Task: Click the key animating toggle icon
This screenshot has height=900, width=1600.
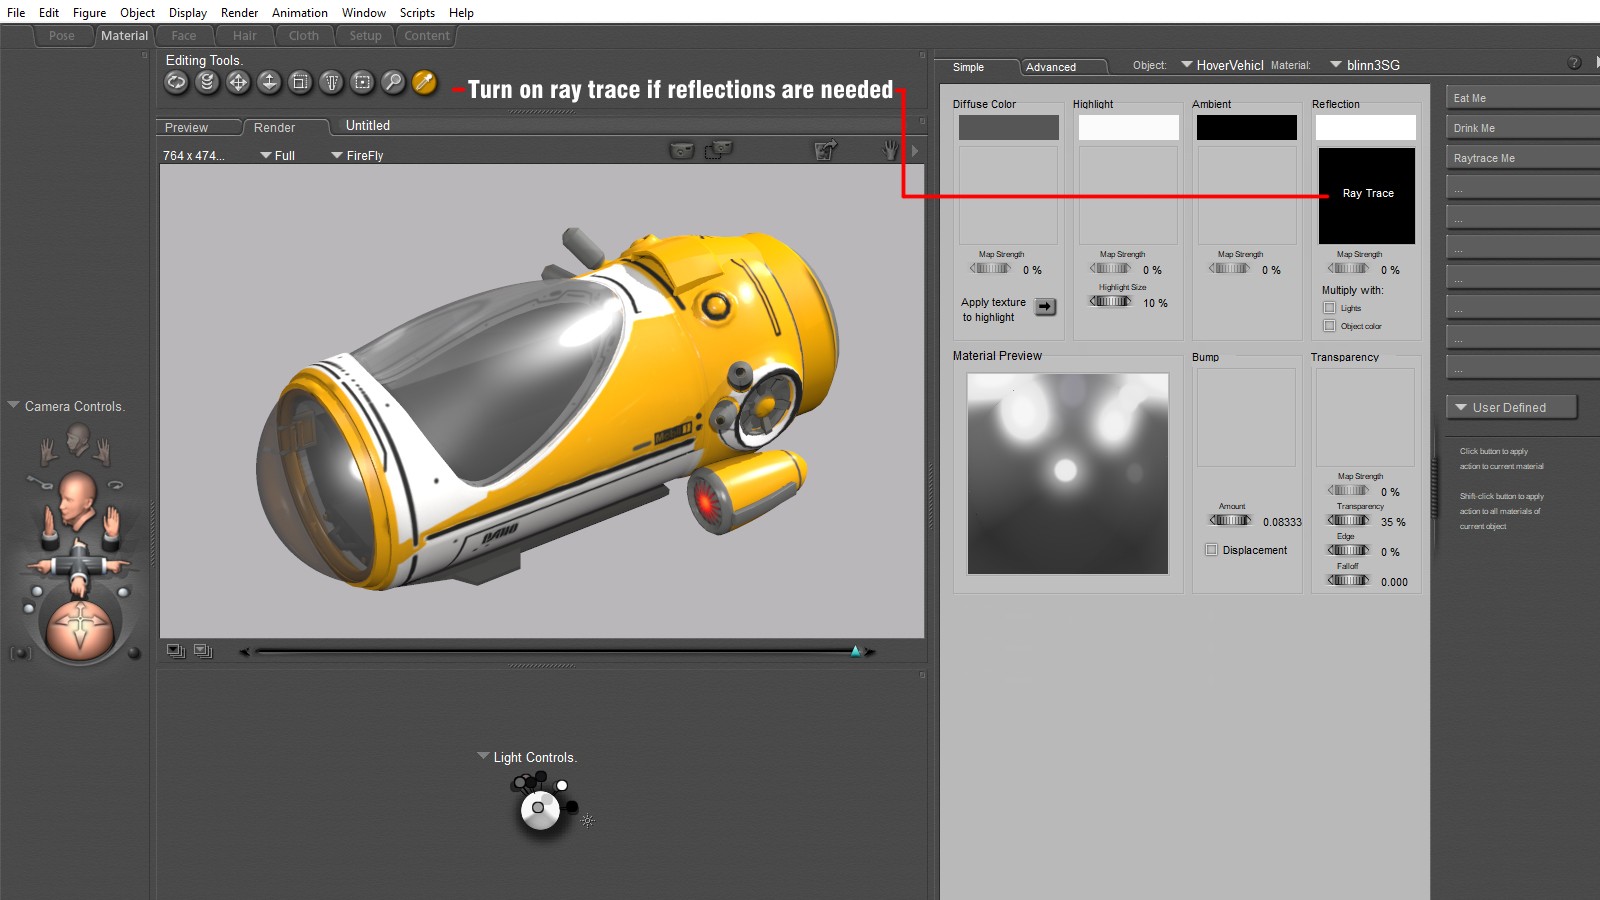Action: click(x=39, y=482)
